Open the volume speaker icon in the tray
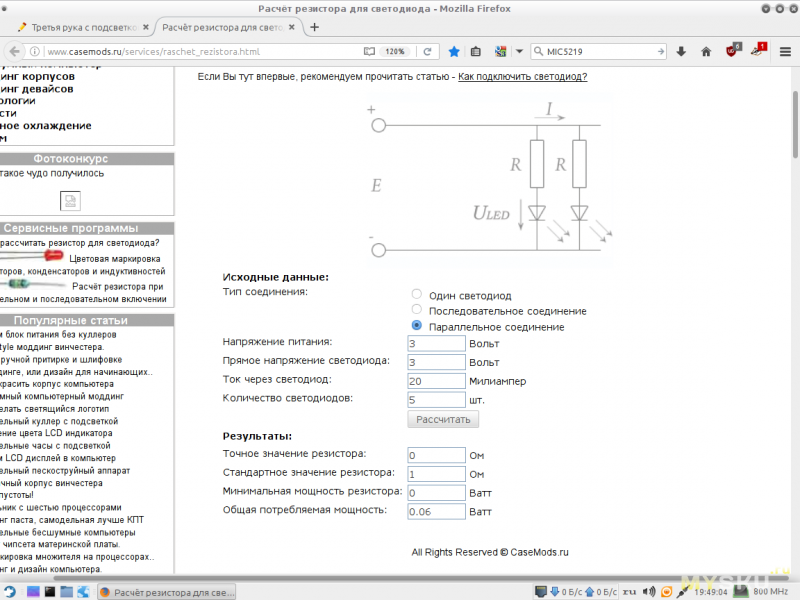Screen dimensions: 800x600 coord(649,592)
